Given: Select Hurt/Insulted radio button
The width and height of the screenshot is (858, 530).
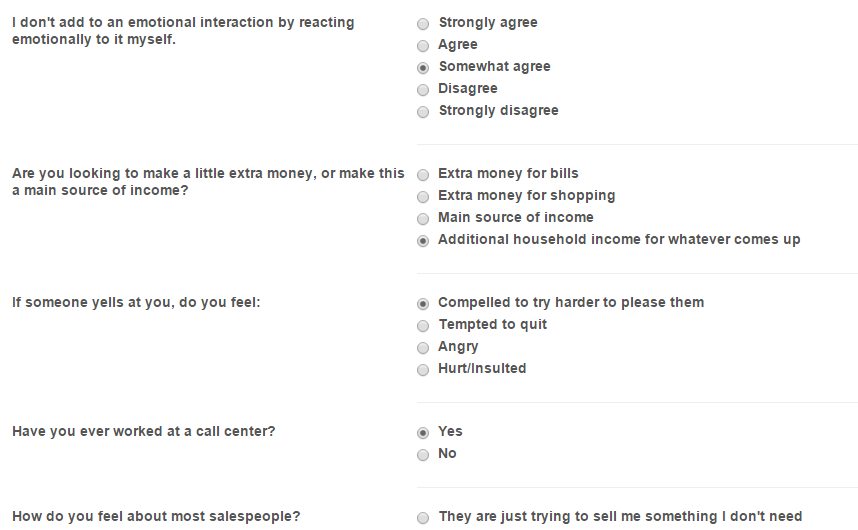Looking at the screenshot, I should [423, 370].
